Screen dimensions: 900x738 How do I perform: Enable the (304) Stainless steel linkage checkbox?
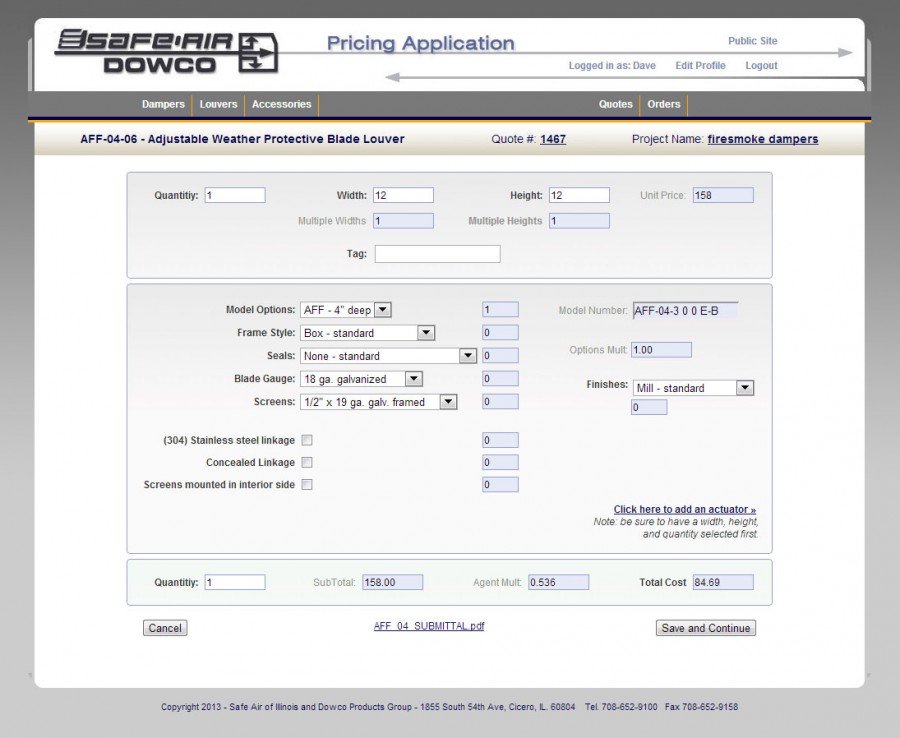pyautogui.click(x=307, y=440)
